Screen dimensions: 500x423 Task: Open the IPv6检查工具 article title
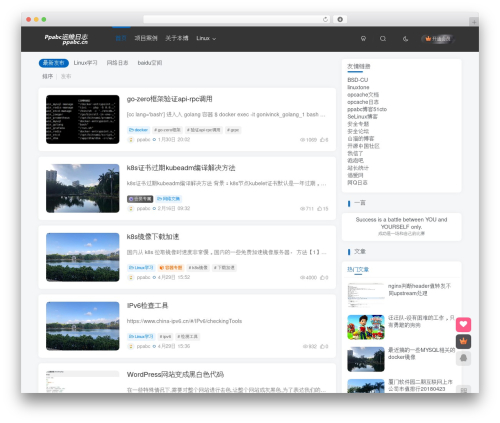[147, 306]
